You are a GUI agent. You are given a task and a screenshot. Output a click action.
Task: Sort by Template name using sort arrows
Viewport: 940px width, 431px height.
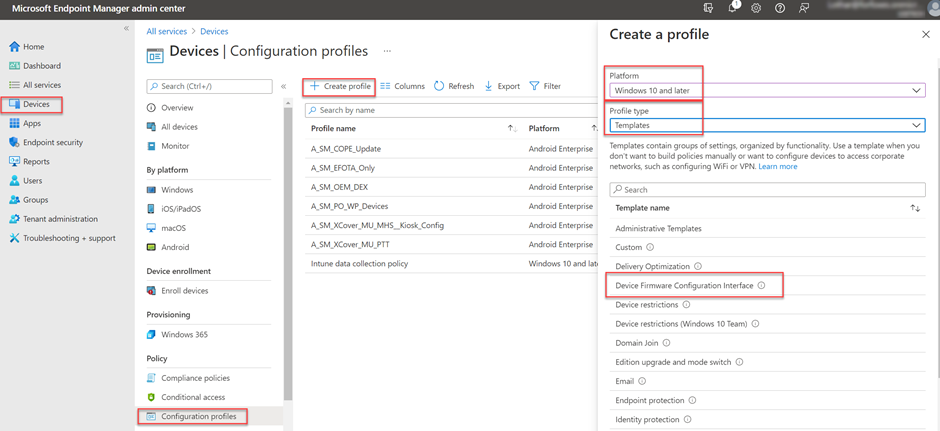[915, 208]
